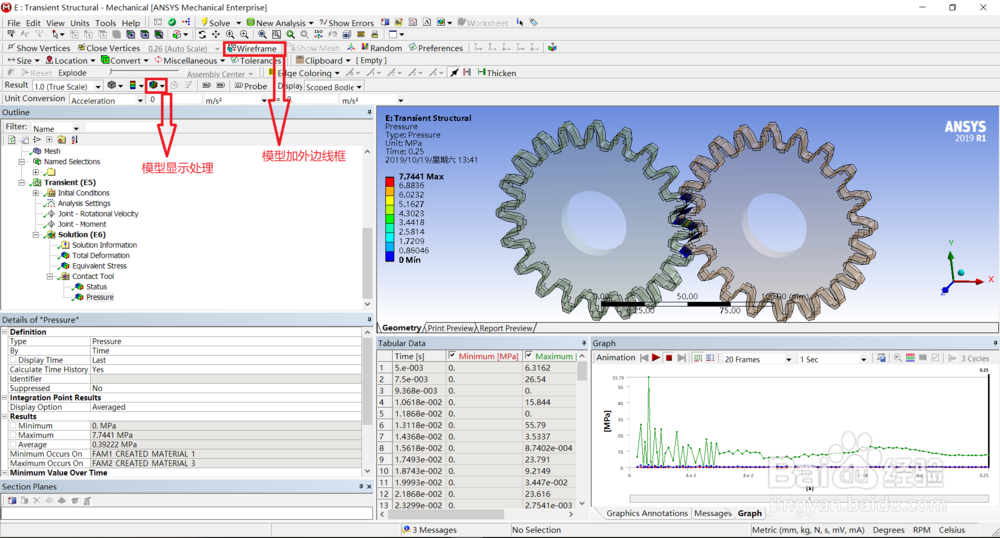Image resolution: width=1000 pixels, height=538 pixels.
Task: Expand the Initial Conditions tree node
Action: [36, 193]
